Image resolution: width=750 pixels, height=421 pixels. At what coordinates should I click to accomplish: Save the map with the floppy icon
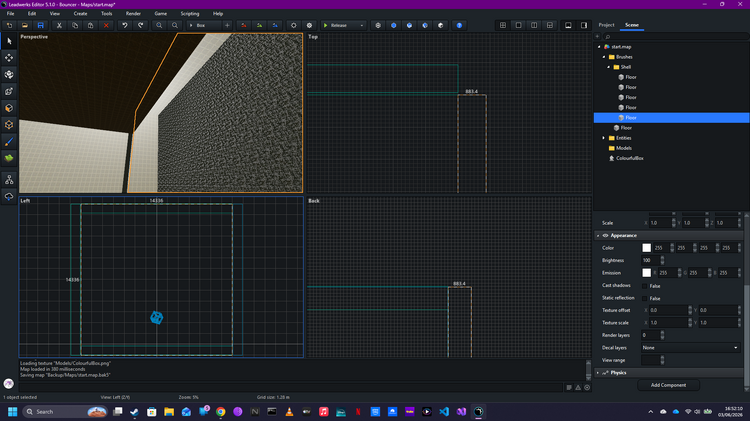[41, 25]
